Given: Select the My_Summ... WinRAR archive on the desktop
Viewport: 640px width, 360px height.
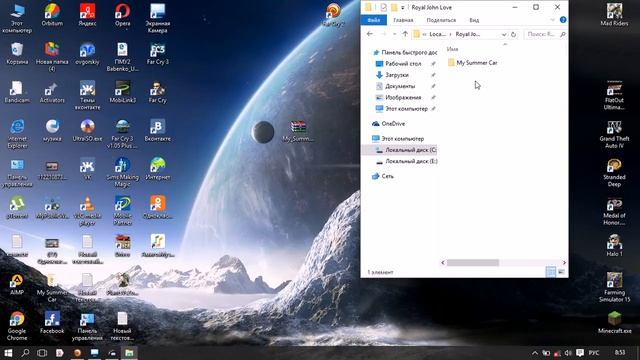Looking at the screenshot, I should (298, 131).
